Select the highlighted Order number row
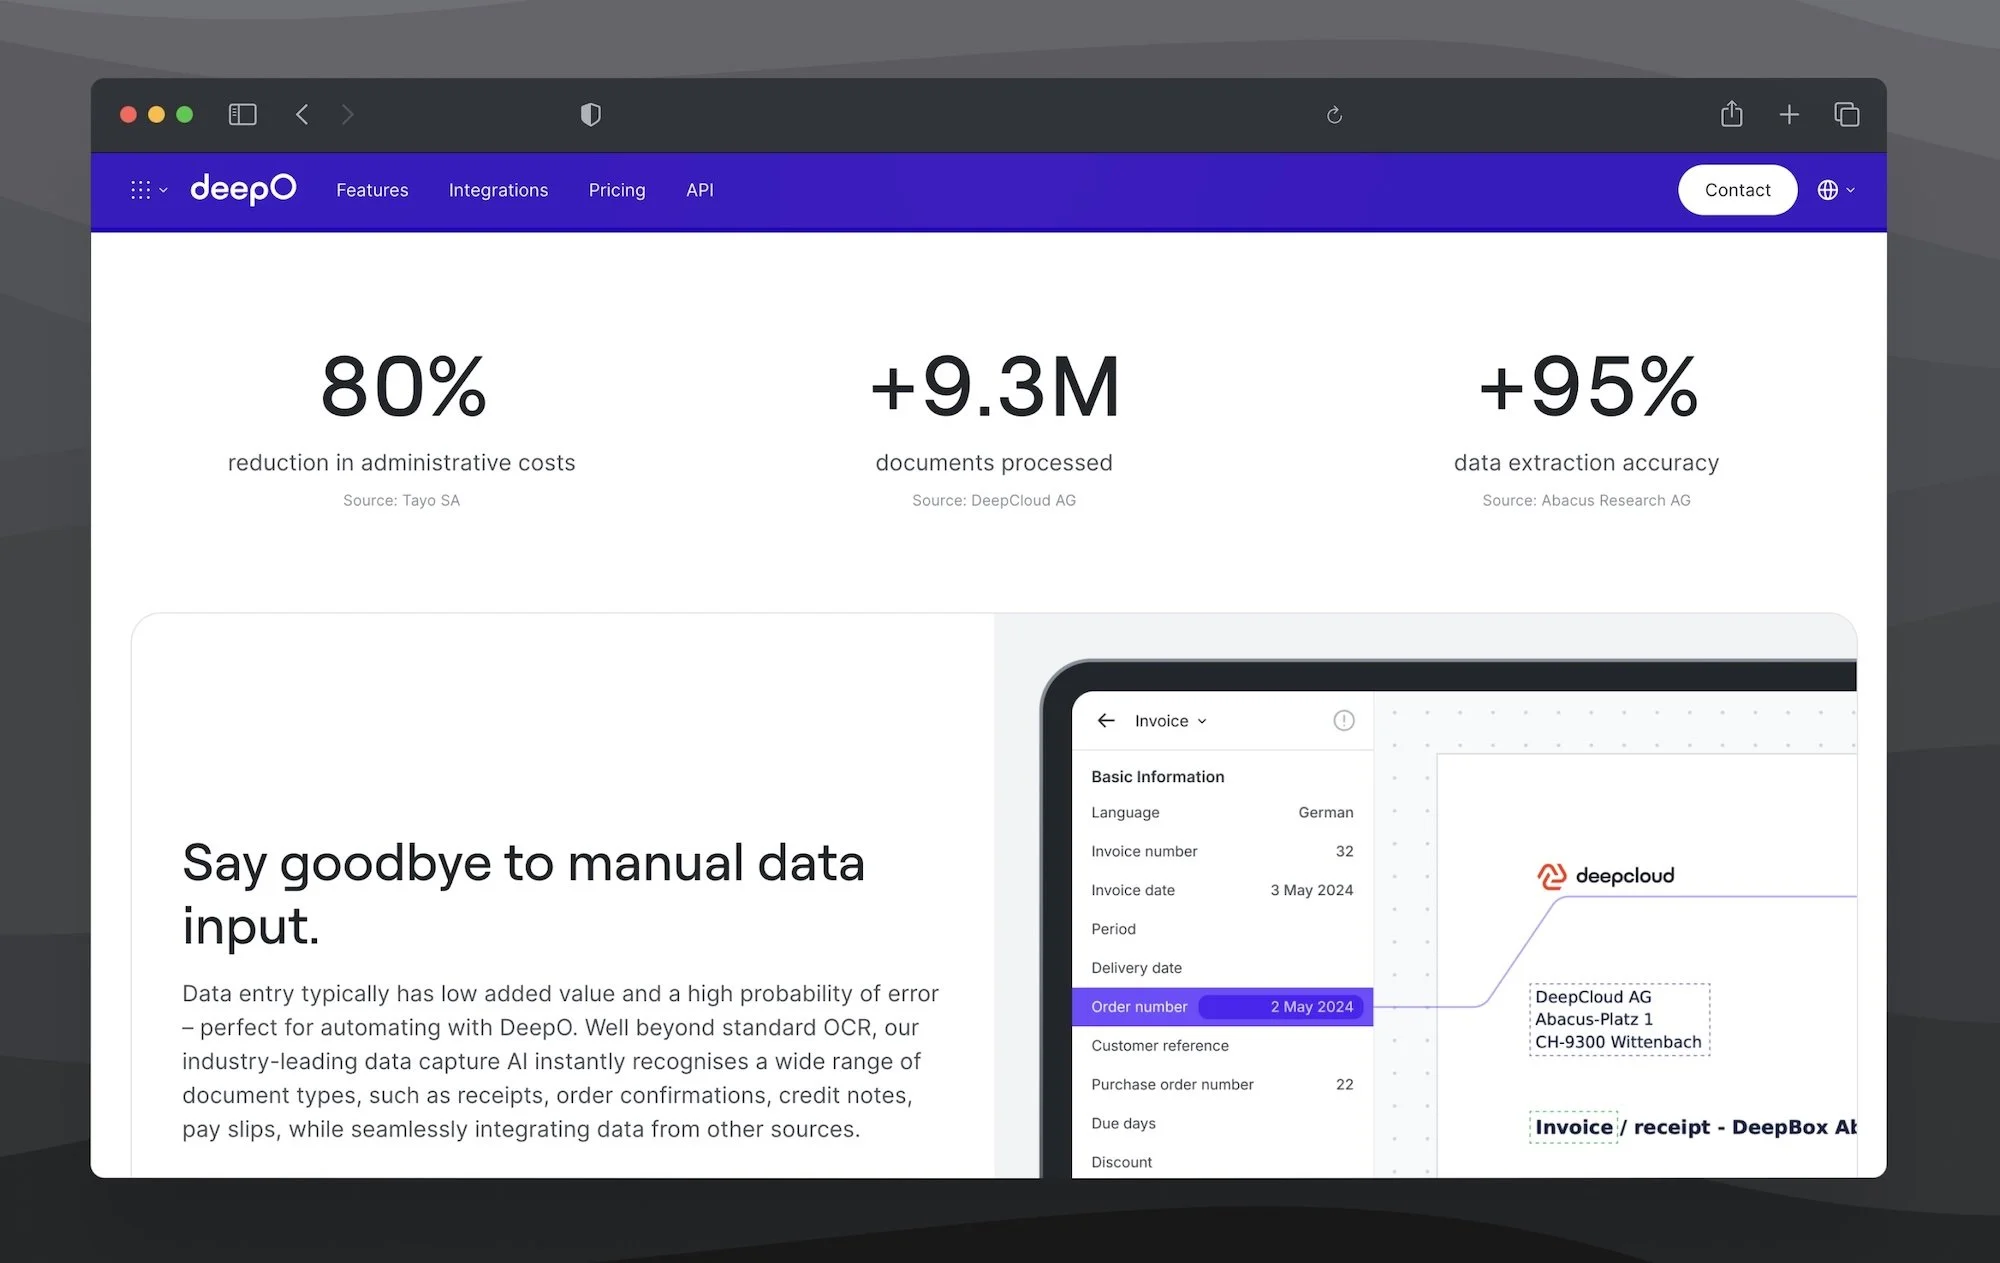The image size is (2000, 1263). tap(1221, 1007)
